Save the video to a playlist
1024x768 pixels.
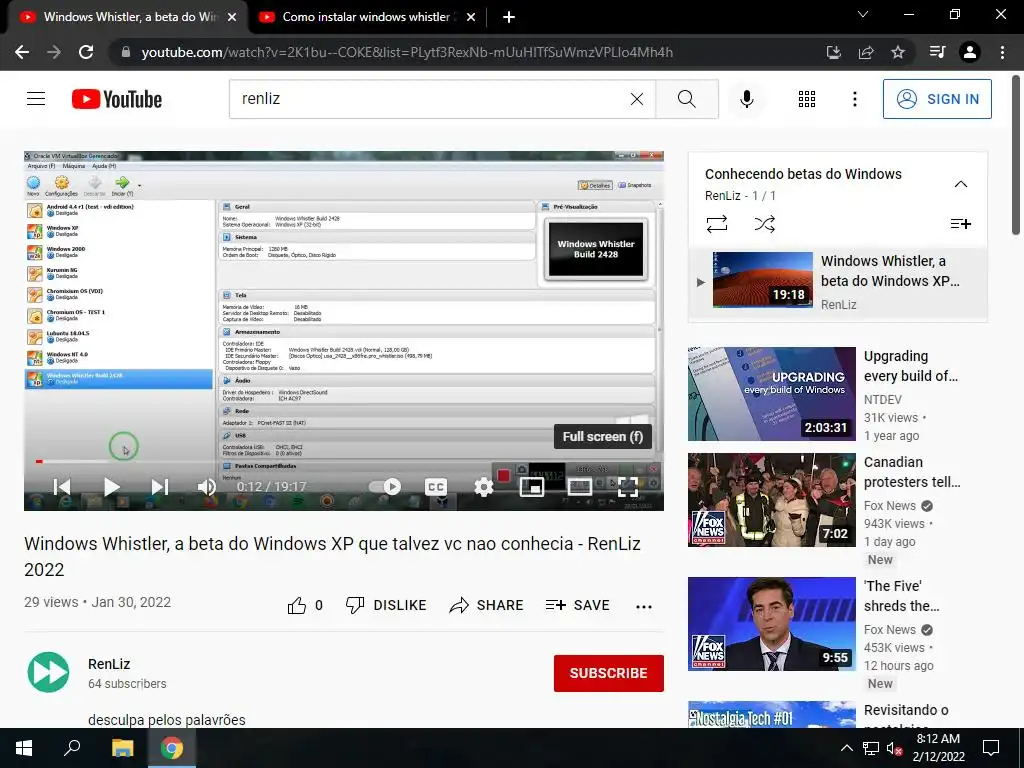[577, 605]
